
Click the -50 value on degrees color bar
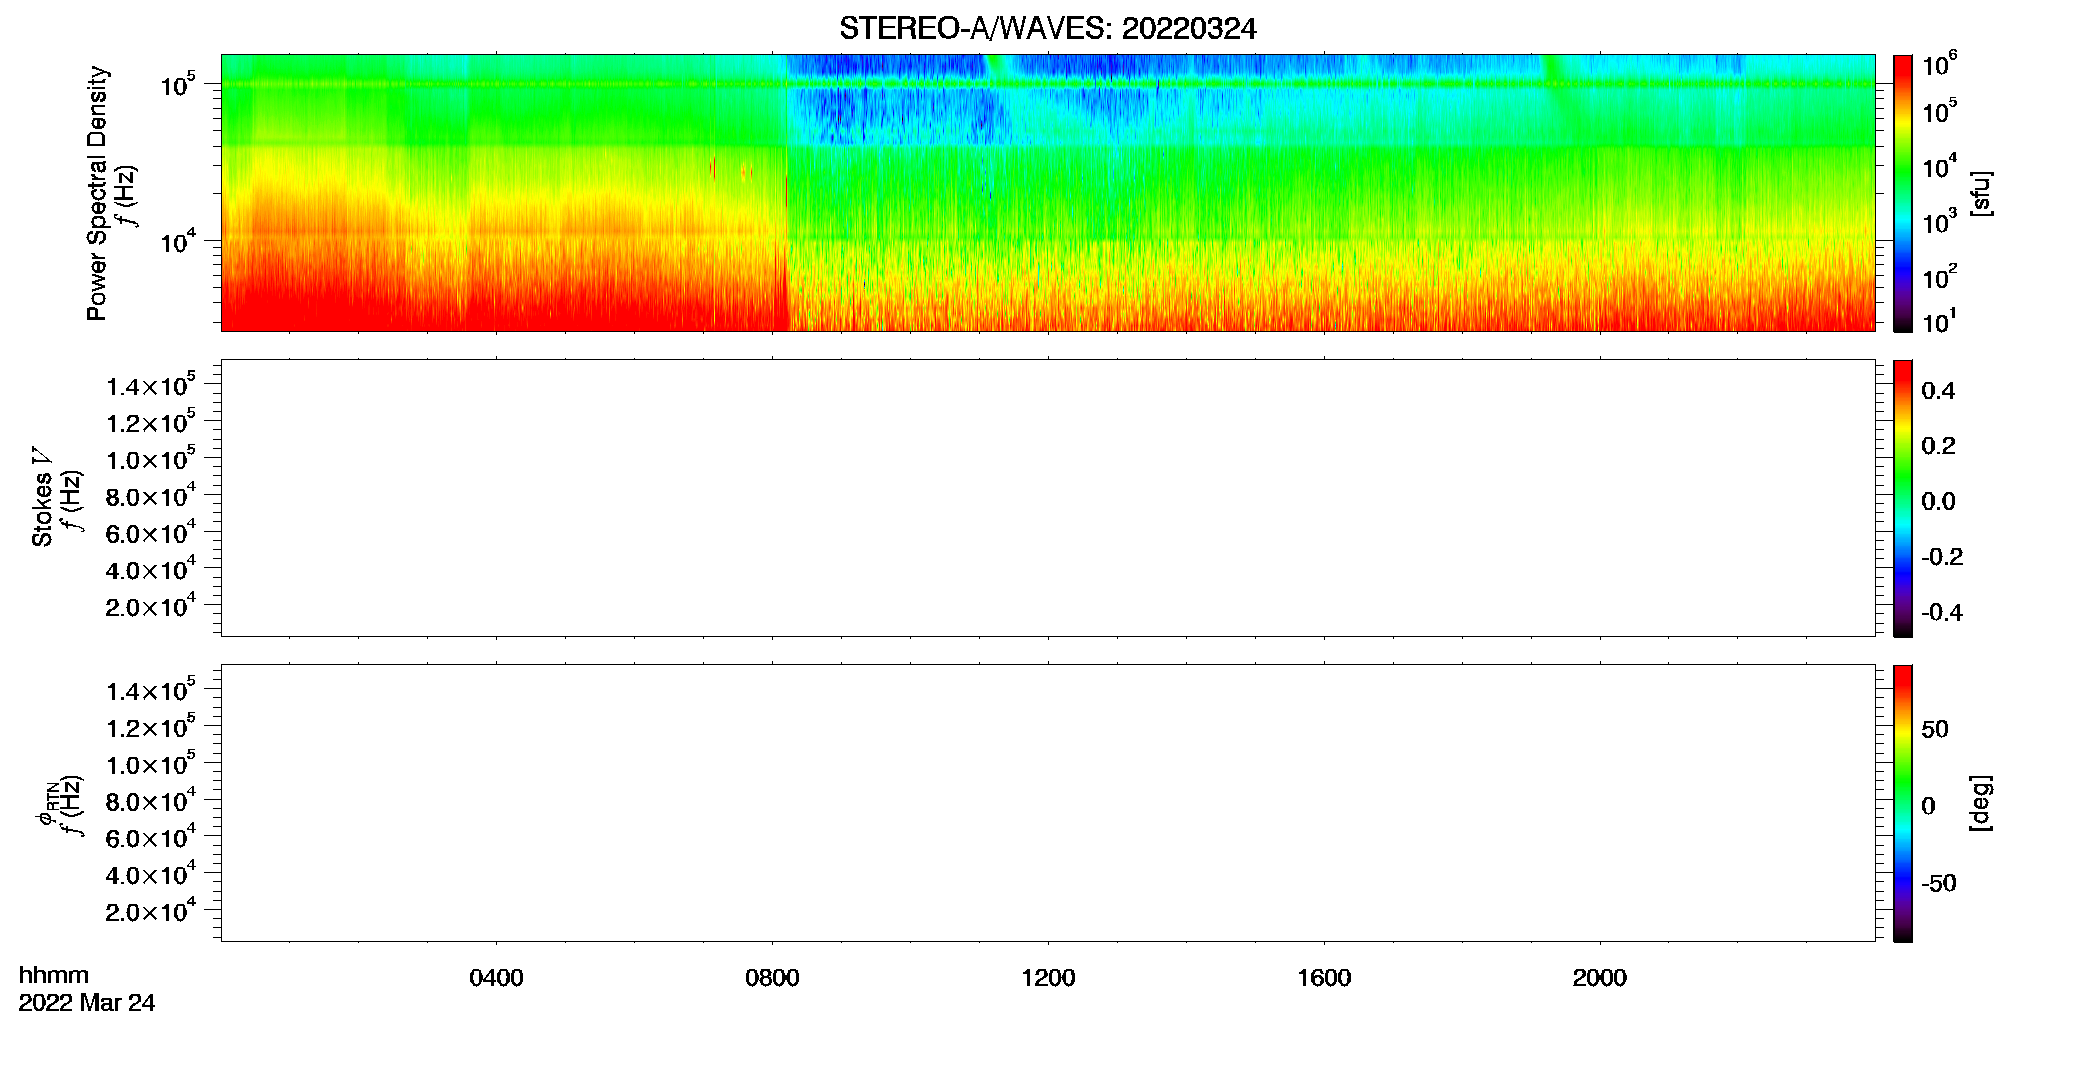pyautogui.click(x=1939, y=884)
